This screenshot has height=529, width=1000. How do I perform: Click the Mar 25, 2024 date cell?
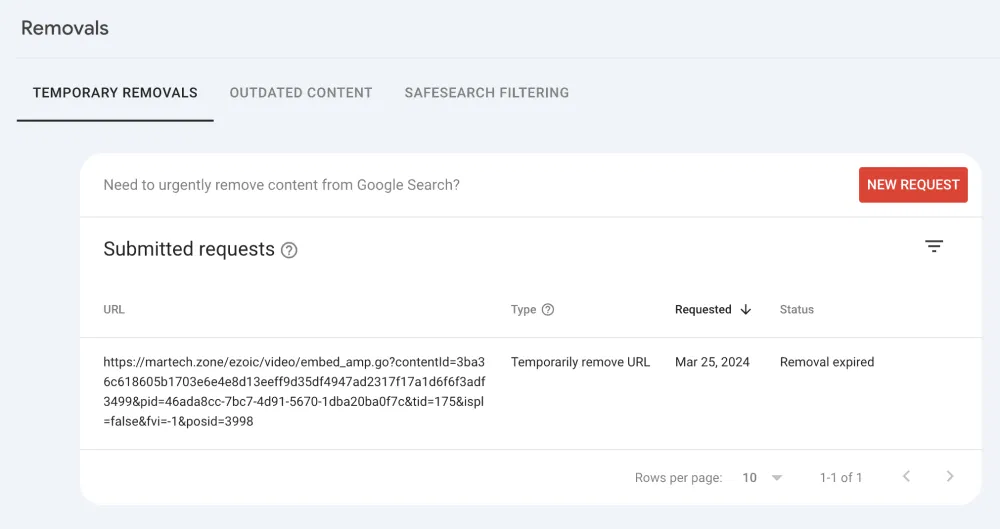[712, 362]
